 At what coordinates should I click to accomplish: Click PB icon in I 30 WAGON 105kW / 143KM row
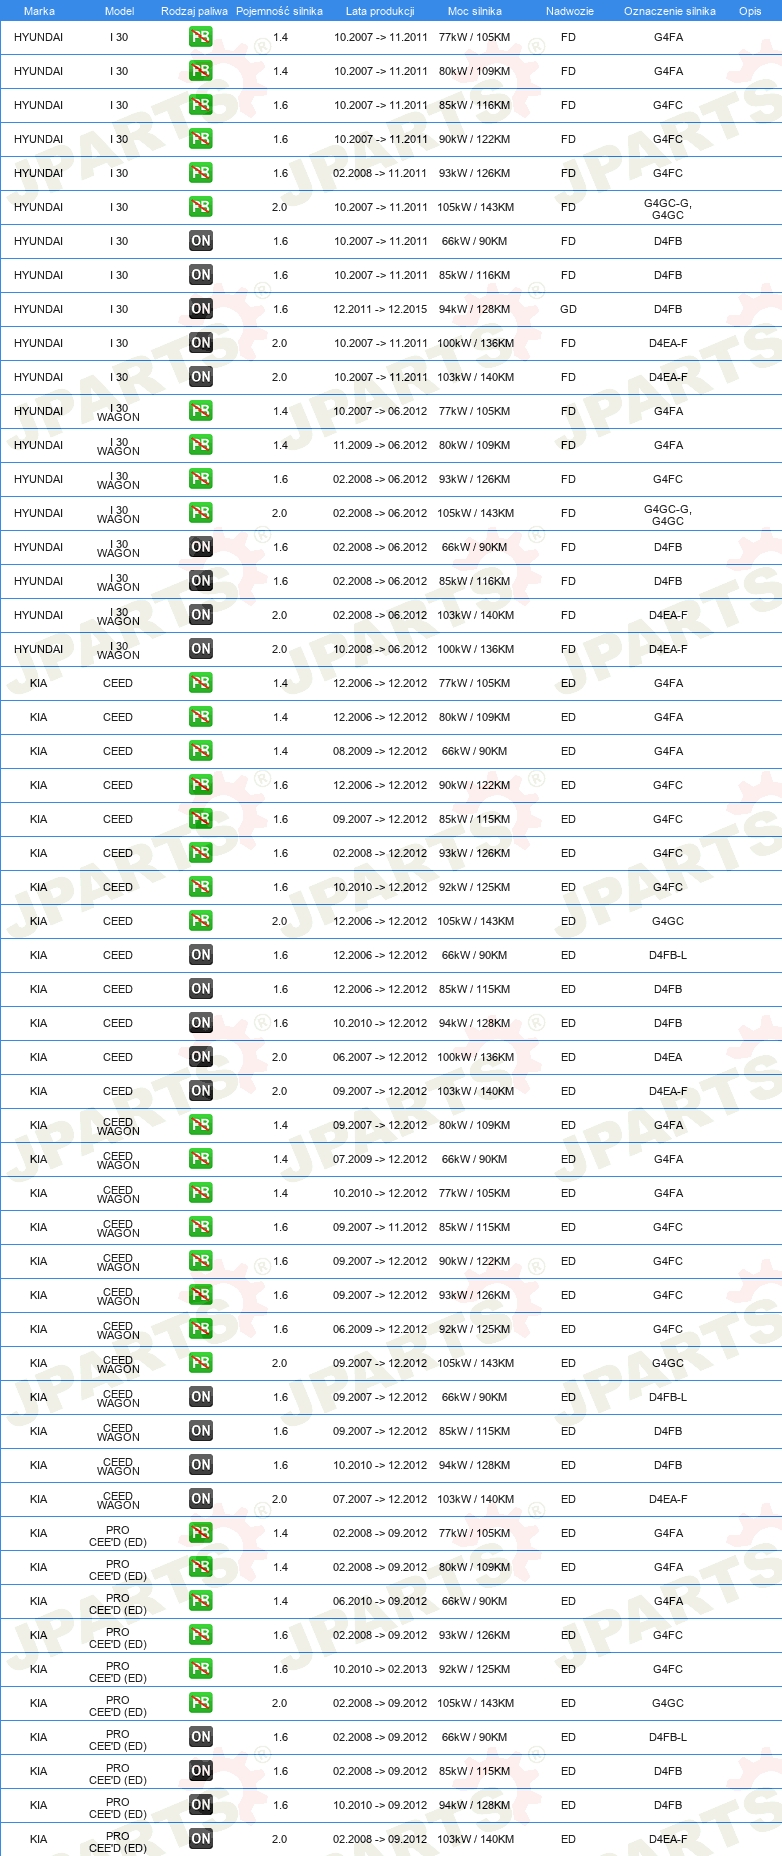click(x=201, y=513)
